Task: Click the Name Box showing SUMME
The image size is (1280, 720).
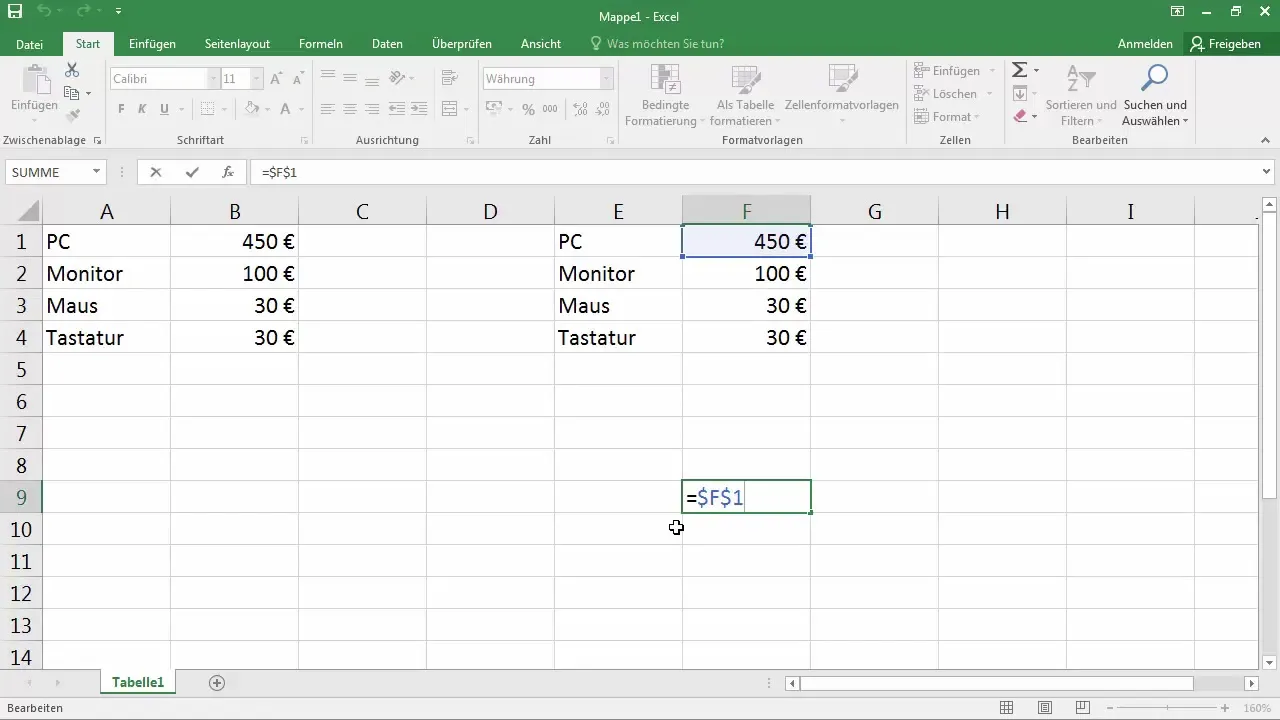Action: (x=47, y=172)
